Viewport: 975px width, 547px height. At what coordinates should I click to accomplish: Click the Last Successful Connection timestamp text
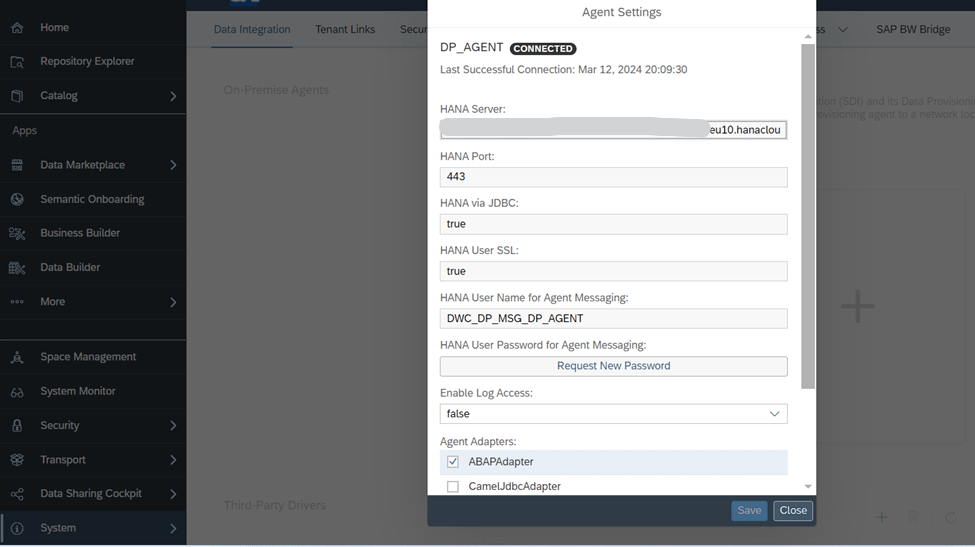563,70
